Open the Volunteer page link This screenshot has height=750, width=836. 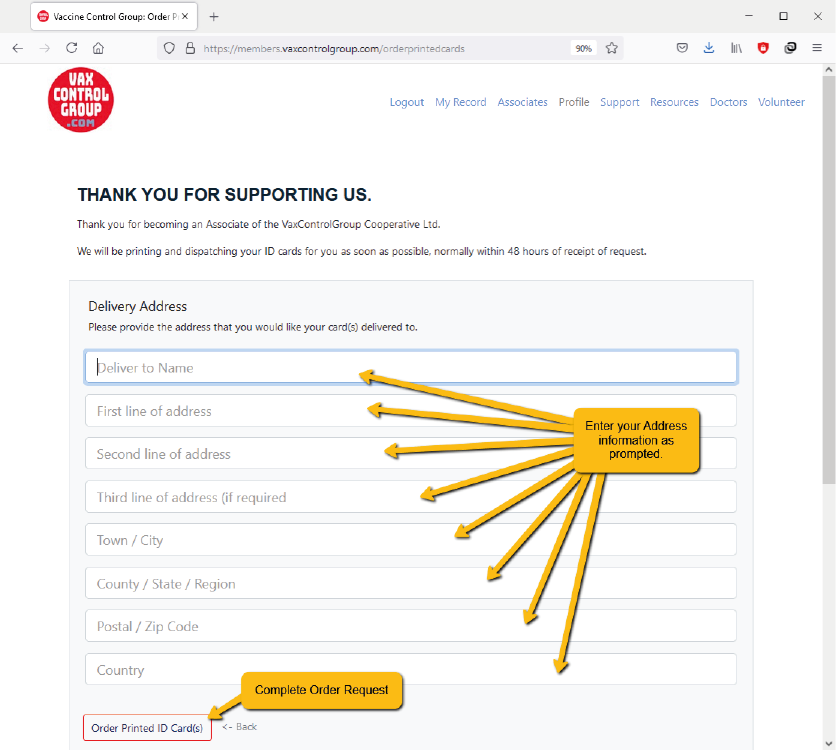point(781,102)
